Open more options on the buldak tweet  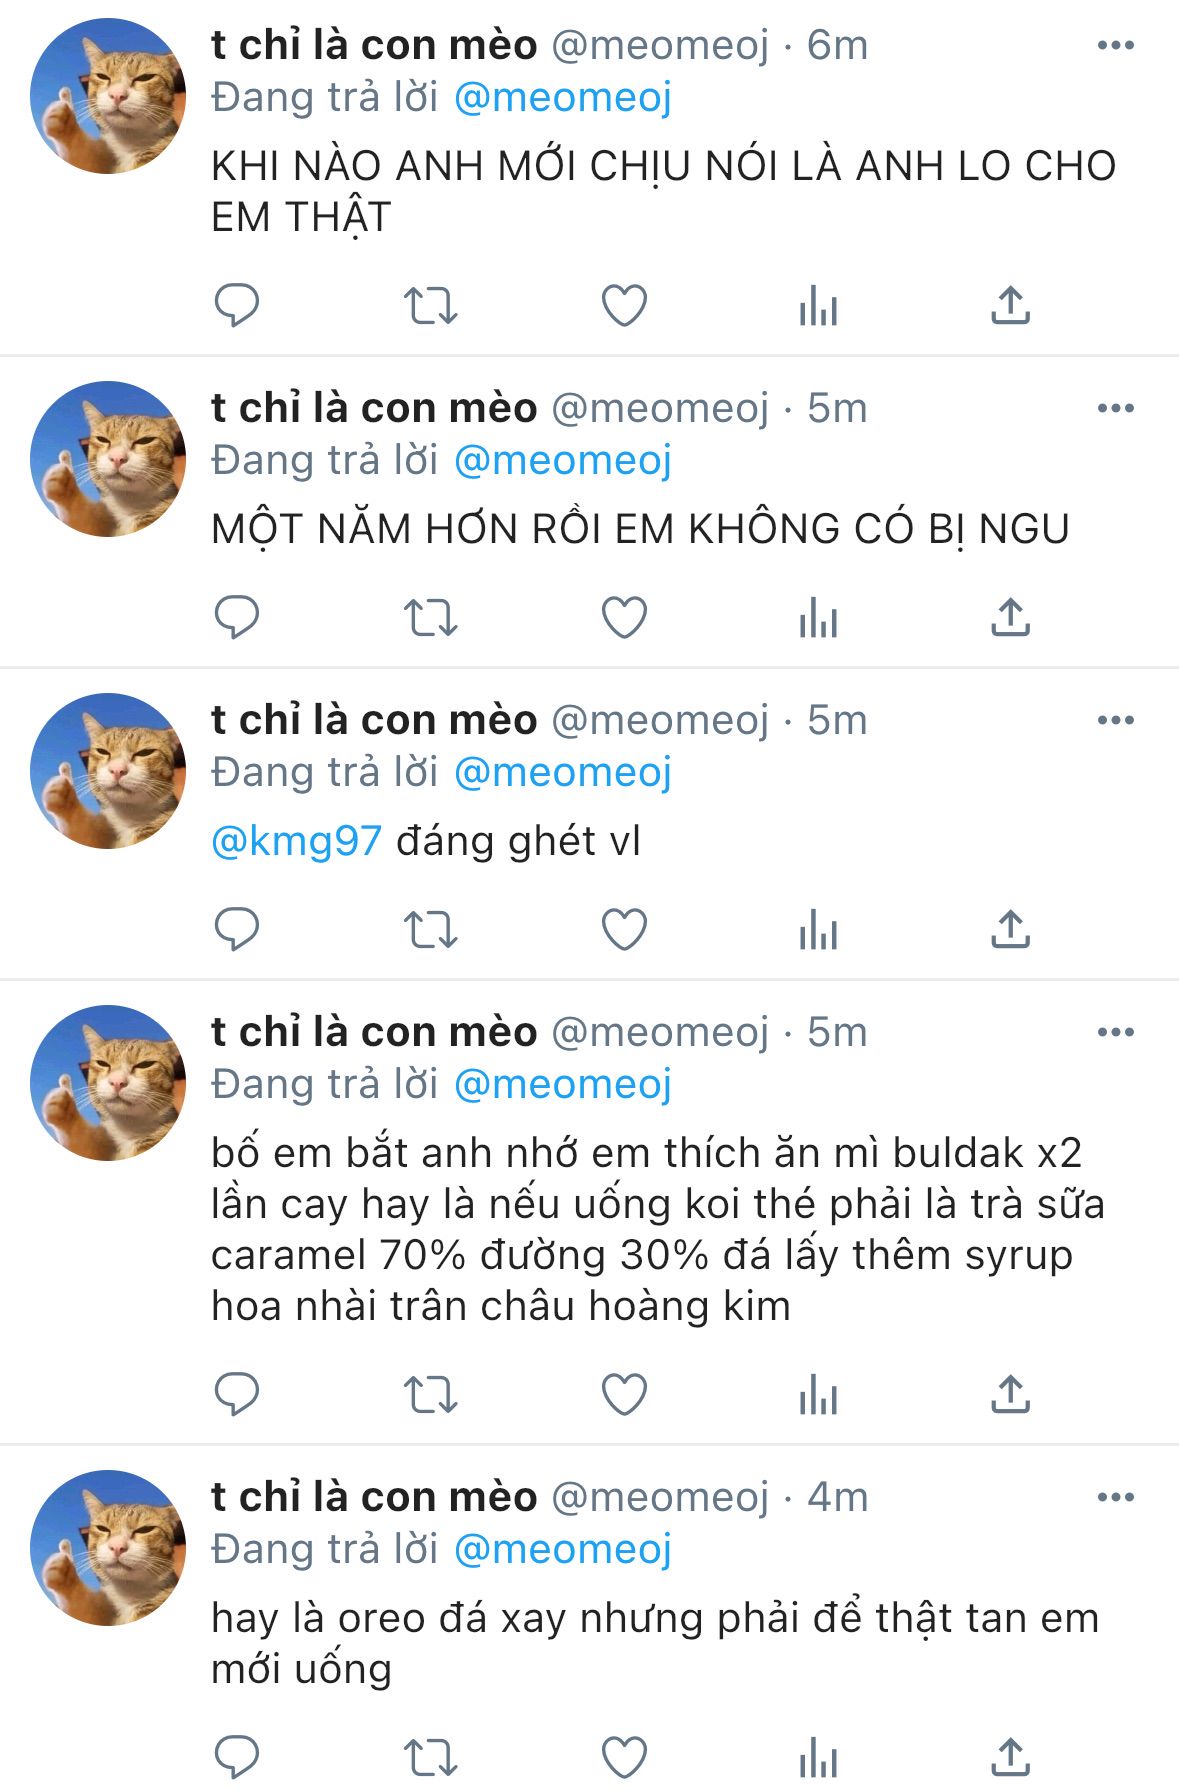tap(1115, 1032)
